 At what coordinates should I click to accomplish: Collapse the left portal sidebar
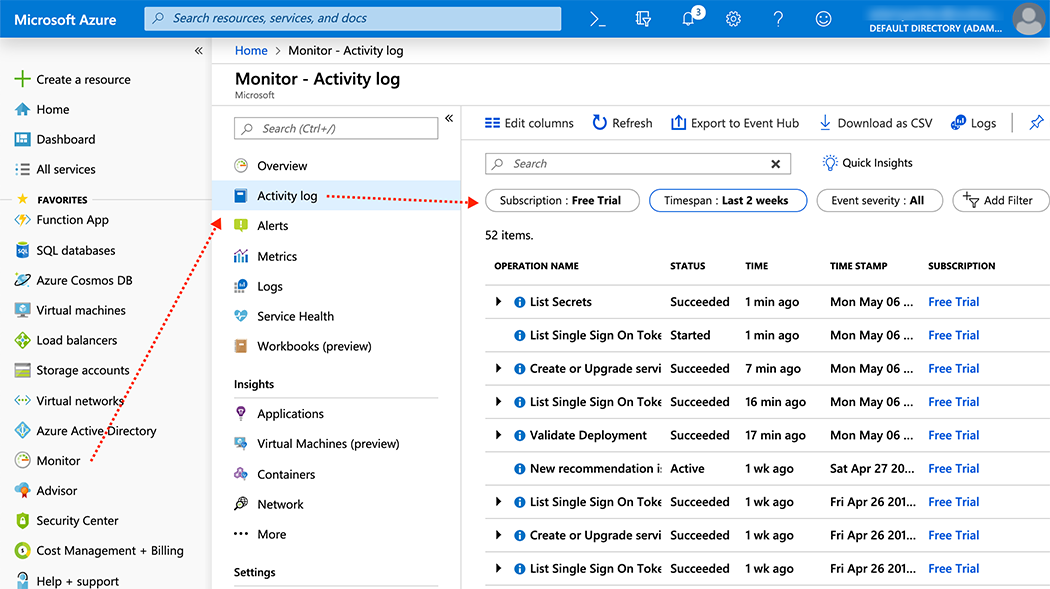[x=198, y=50]
